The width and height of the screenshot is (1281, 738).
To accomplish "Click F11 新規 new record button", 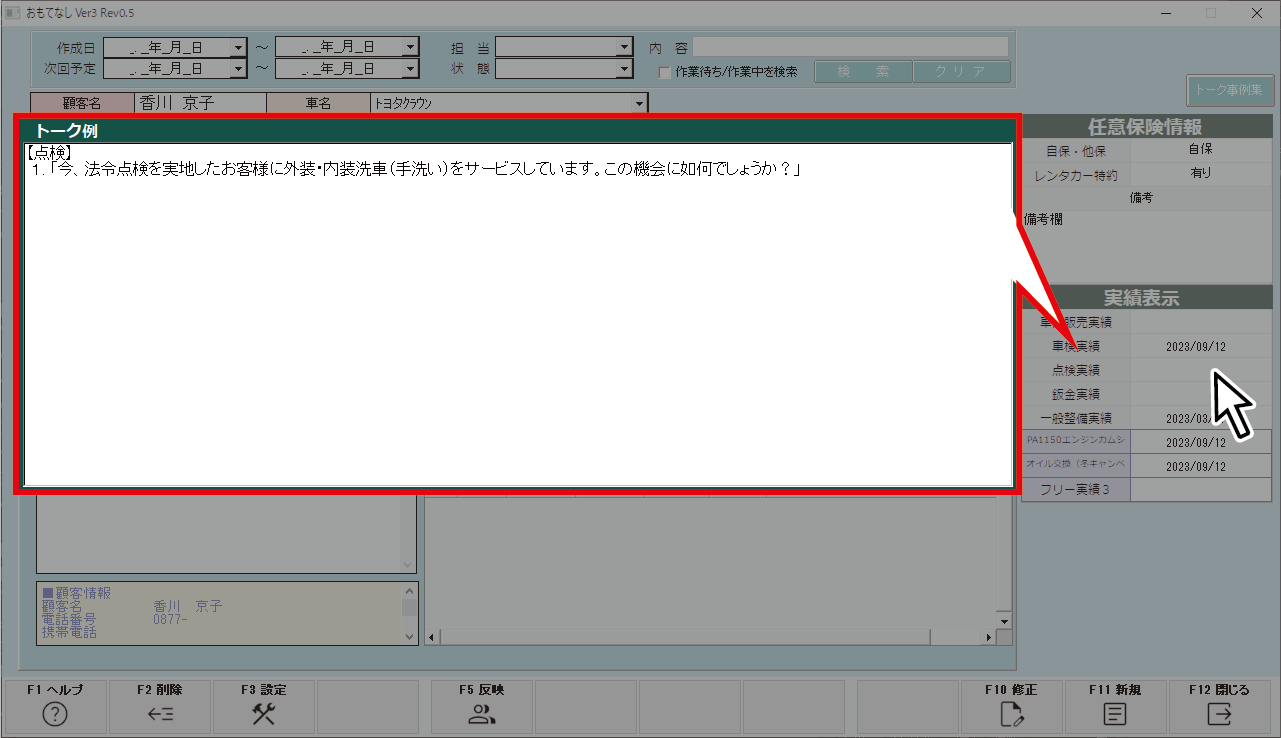I will [1115, 706].
